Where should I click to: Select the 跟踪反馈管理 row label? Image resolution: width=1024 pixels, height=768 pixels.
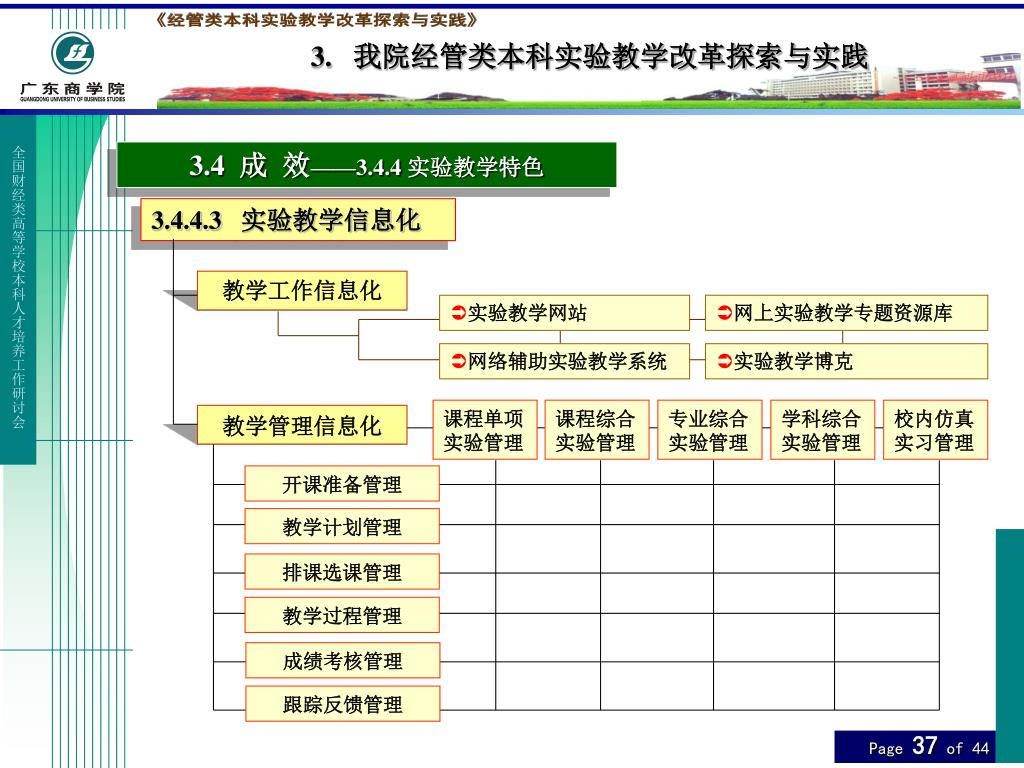click(x=342, y=703)
